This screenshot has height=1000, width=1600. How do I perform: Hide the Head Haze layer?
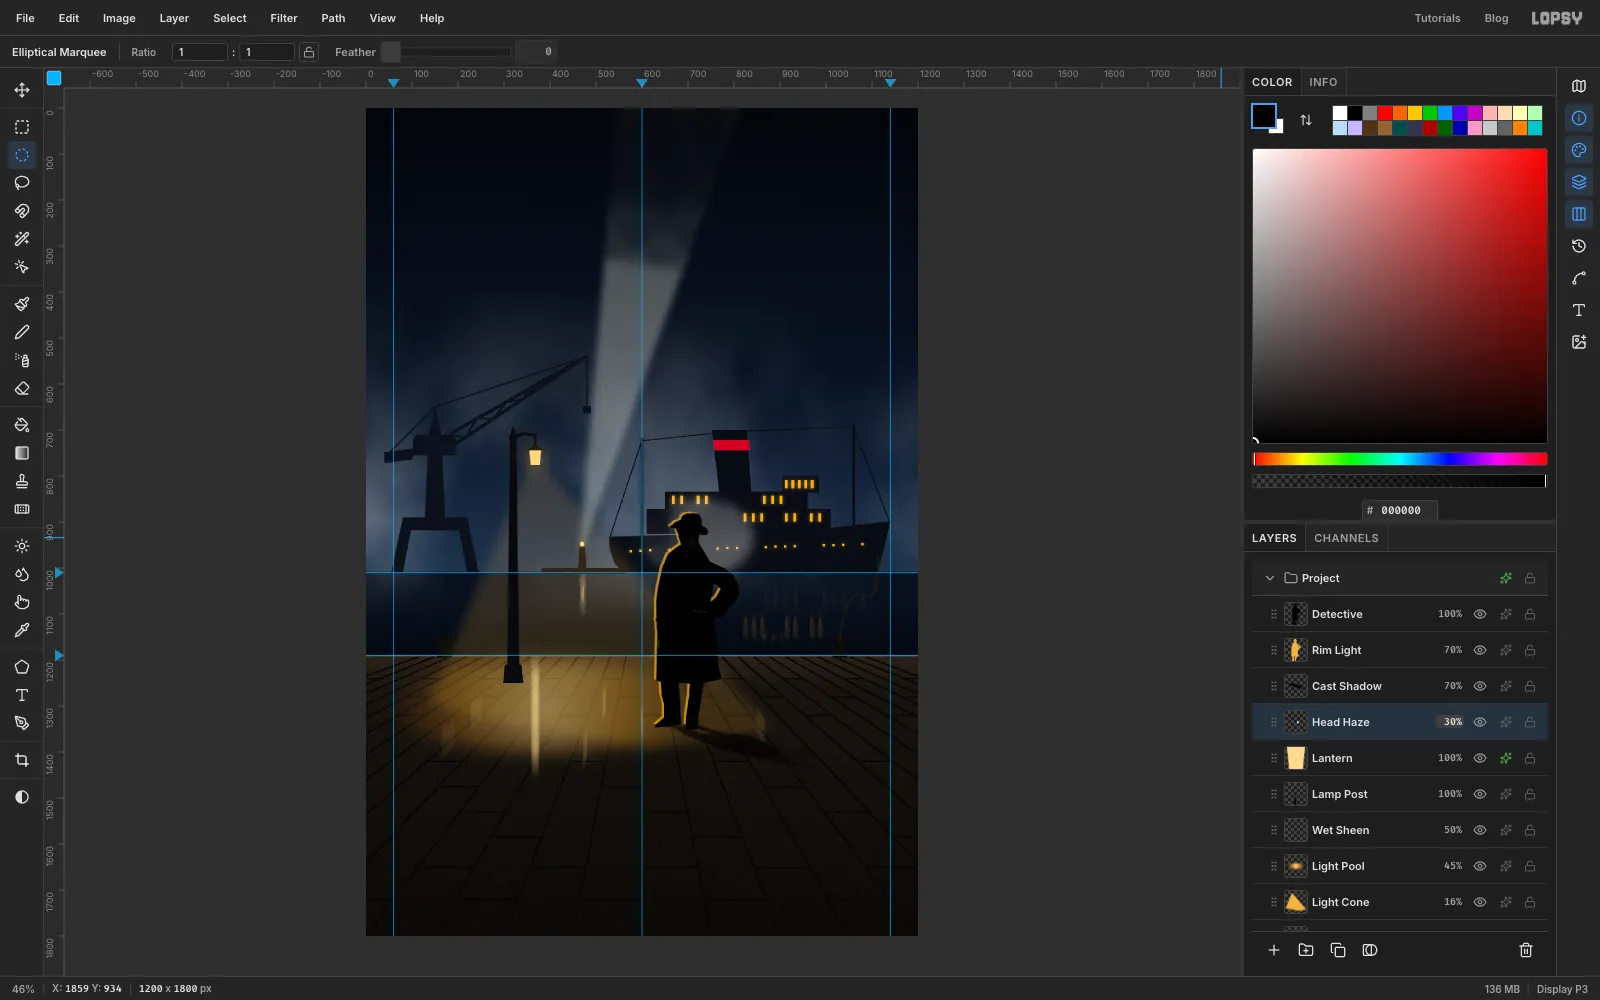tap(1480, 722)
